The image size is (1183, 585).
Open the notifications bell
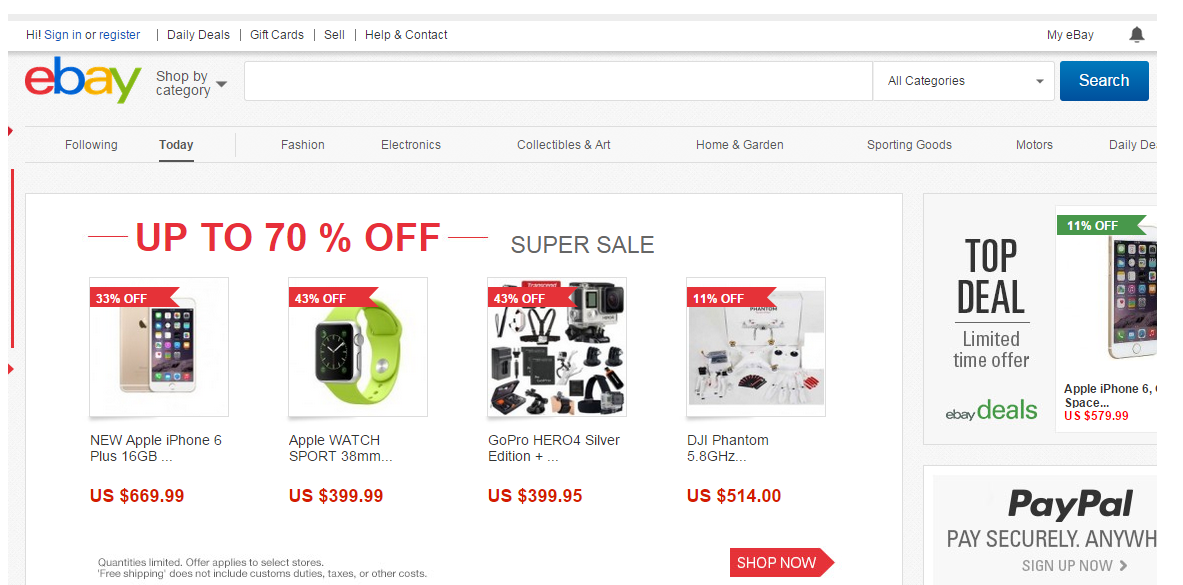tap(1136, 35)
